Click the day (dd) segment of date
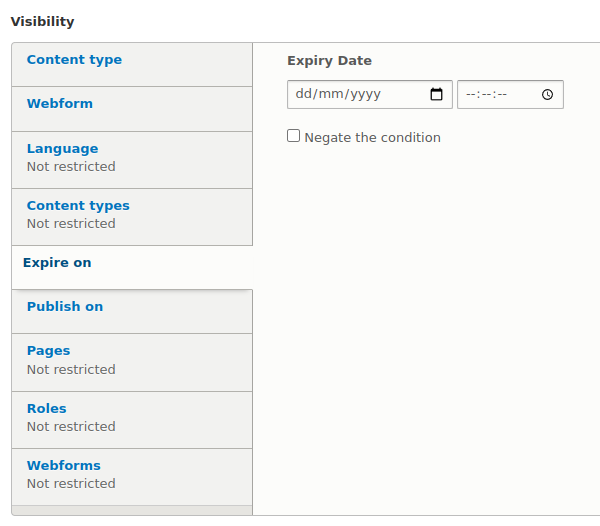The height and width of the screenshot is (526, 600). [304, 95]
